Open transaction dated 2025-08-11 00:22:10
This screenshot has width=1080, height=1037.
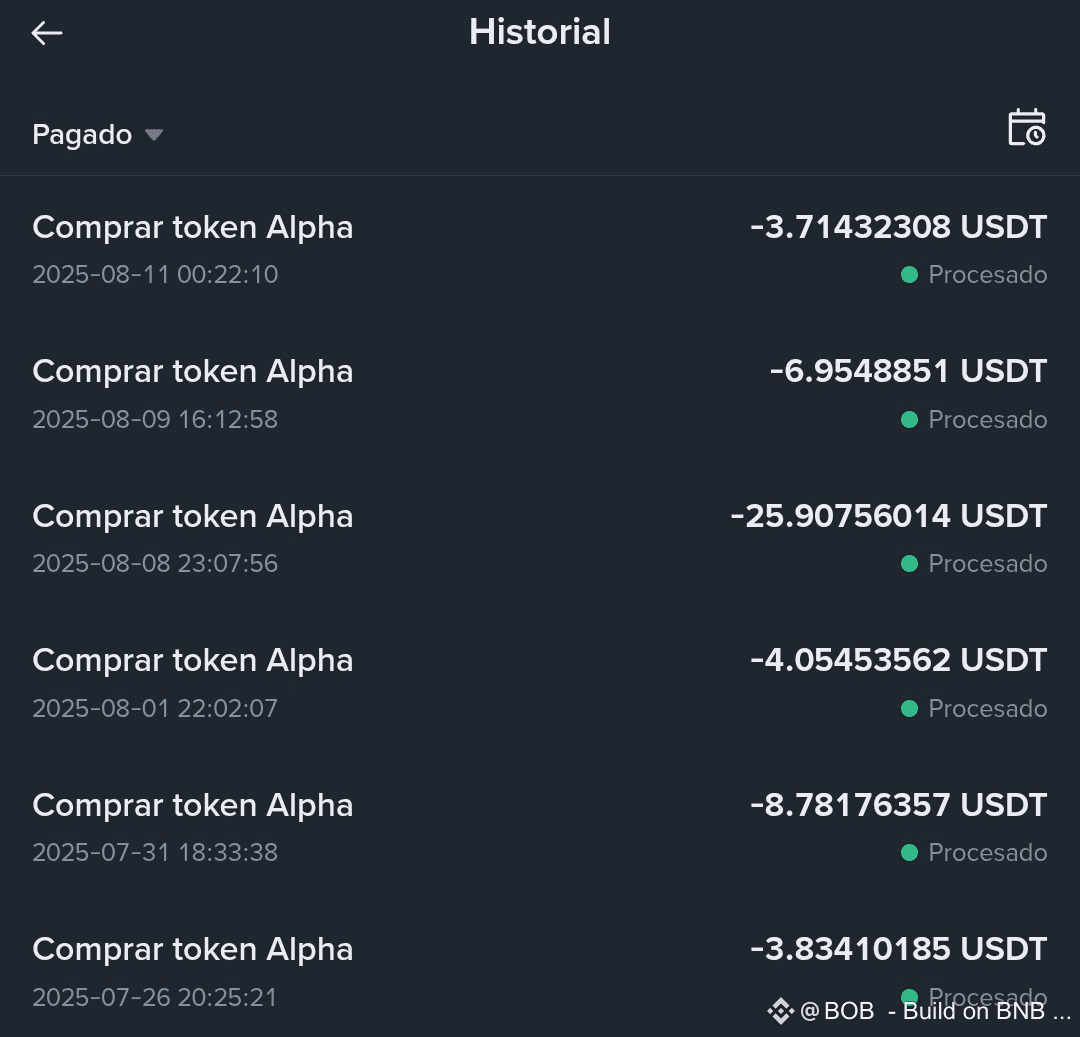tap(540, 249)
